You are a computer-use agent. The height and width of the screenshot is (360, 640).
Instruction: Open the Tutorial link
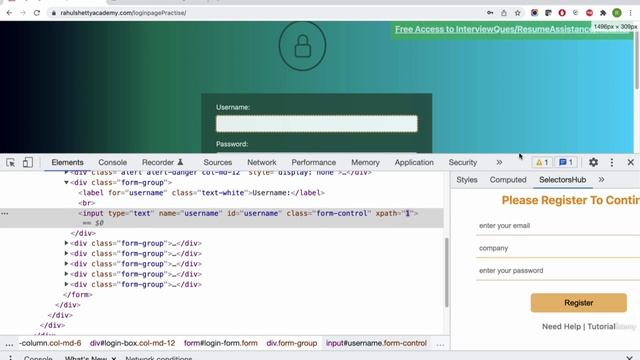coord(601,327)
